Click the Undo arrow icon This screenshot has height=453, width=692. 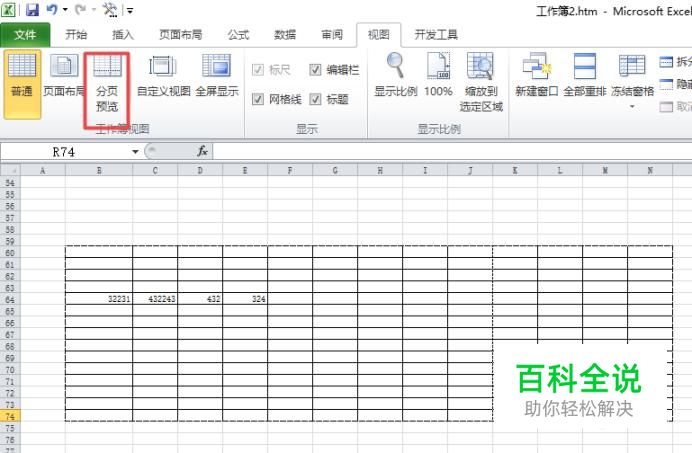(x=52, y=9)
